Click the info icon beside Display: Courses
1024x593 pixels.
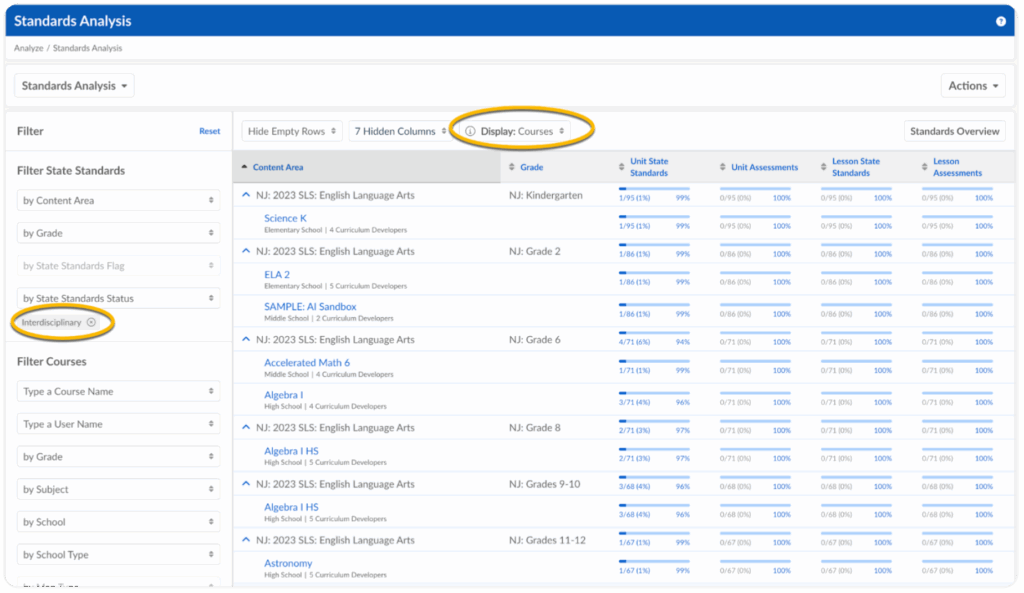(x=470, y=131)
